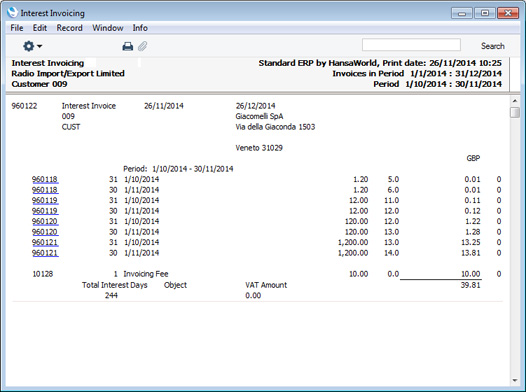The height and width of the screenshot is (392, 526).
Task: Open the Info menu
Action: pos(140,28)
